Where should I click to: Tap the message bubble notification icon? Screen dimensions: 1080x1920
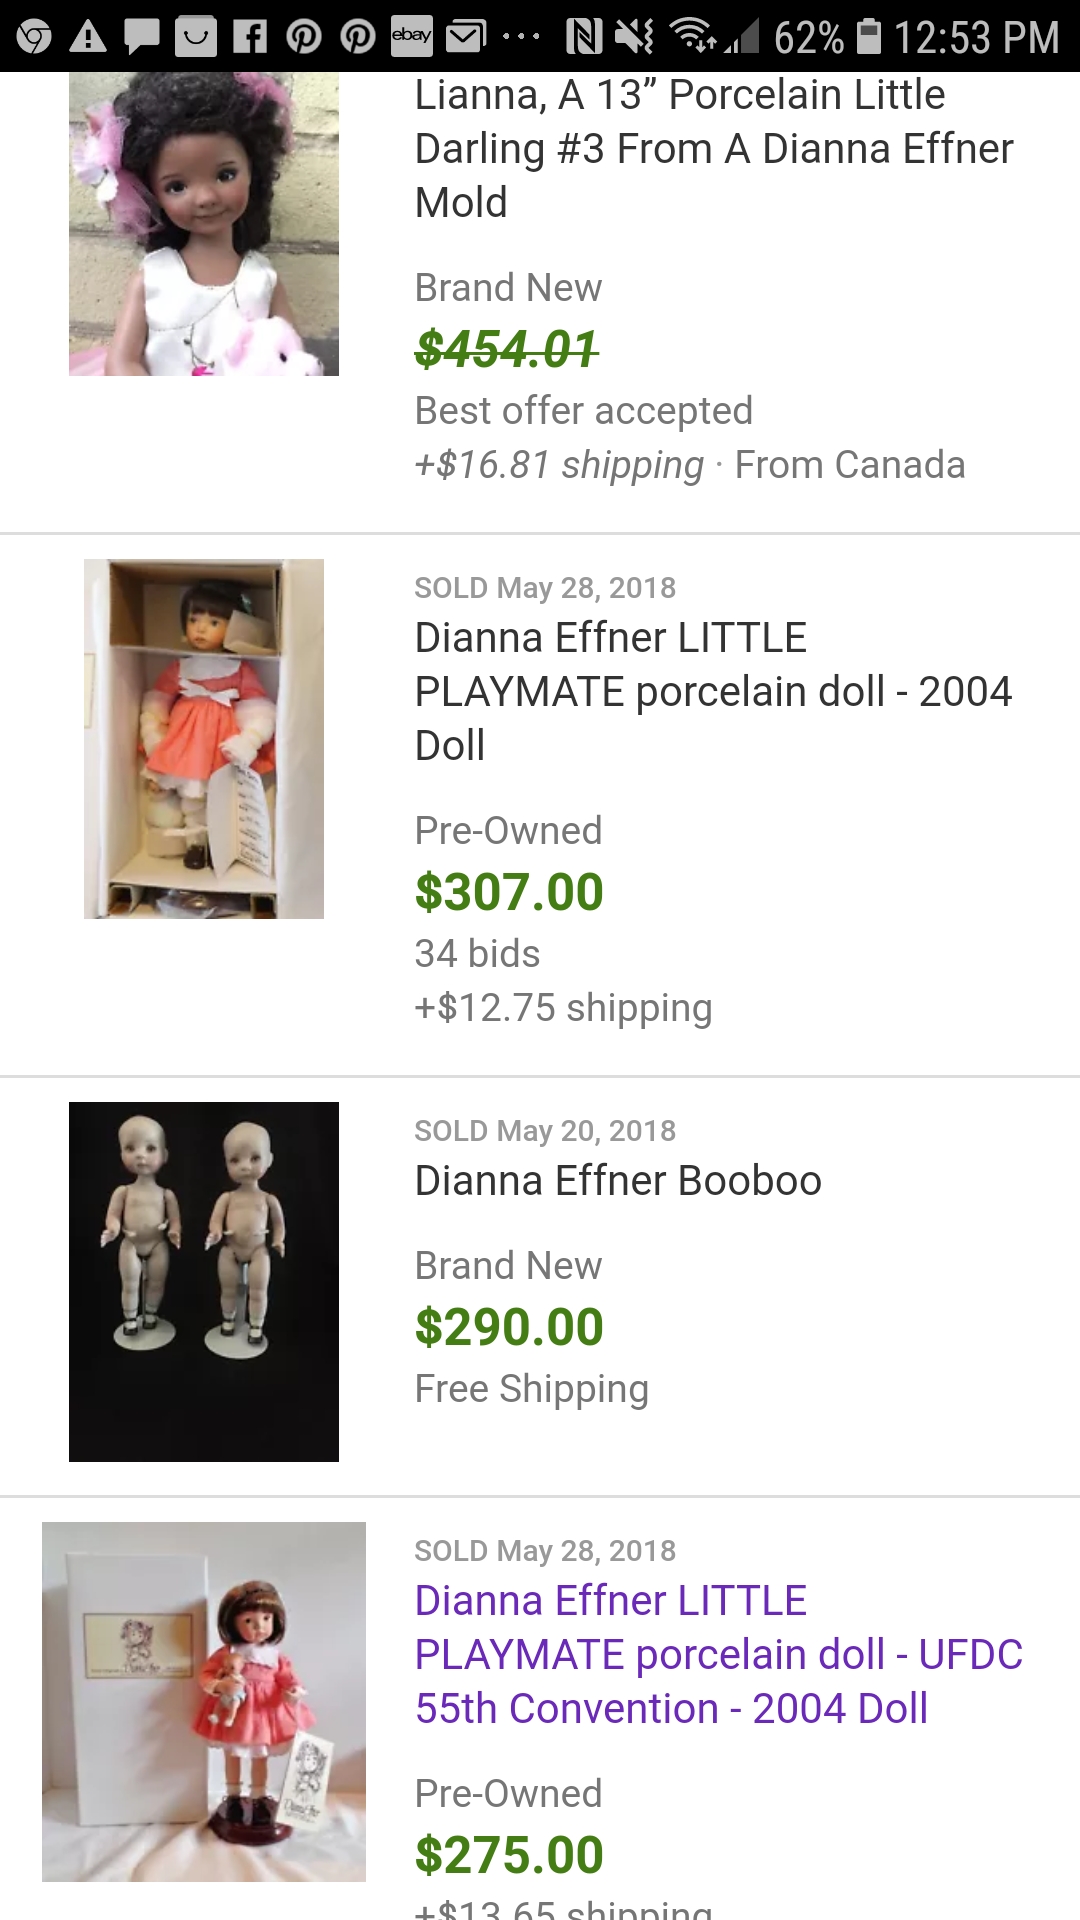[141, 37]
